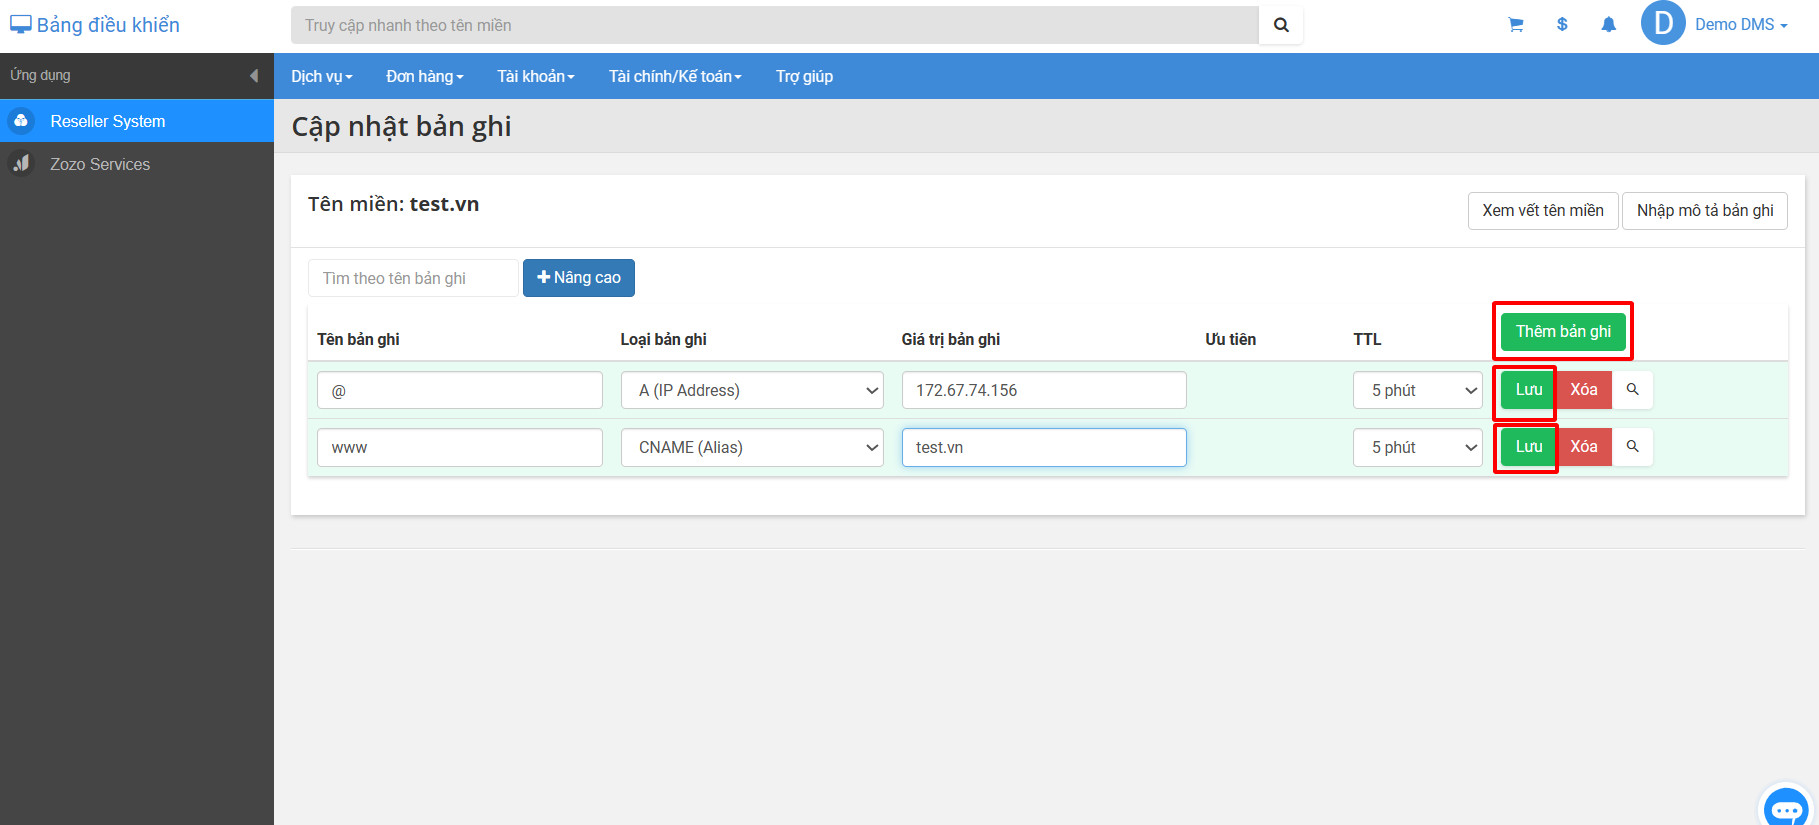Focus the quick domain search field

[775, 25]
